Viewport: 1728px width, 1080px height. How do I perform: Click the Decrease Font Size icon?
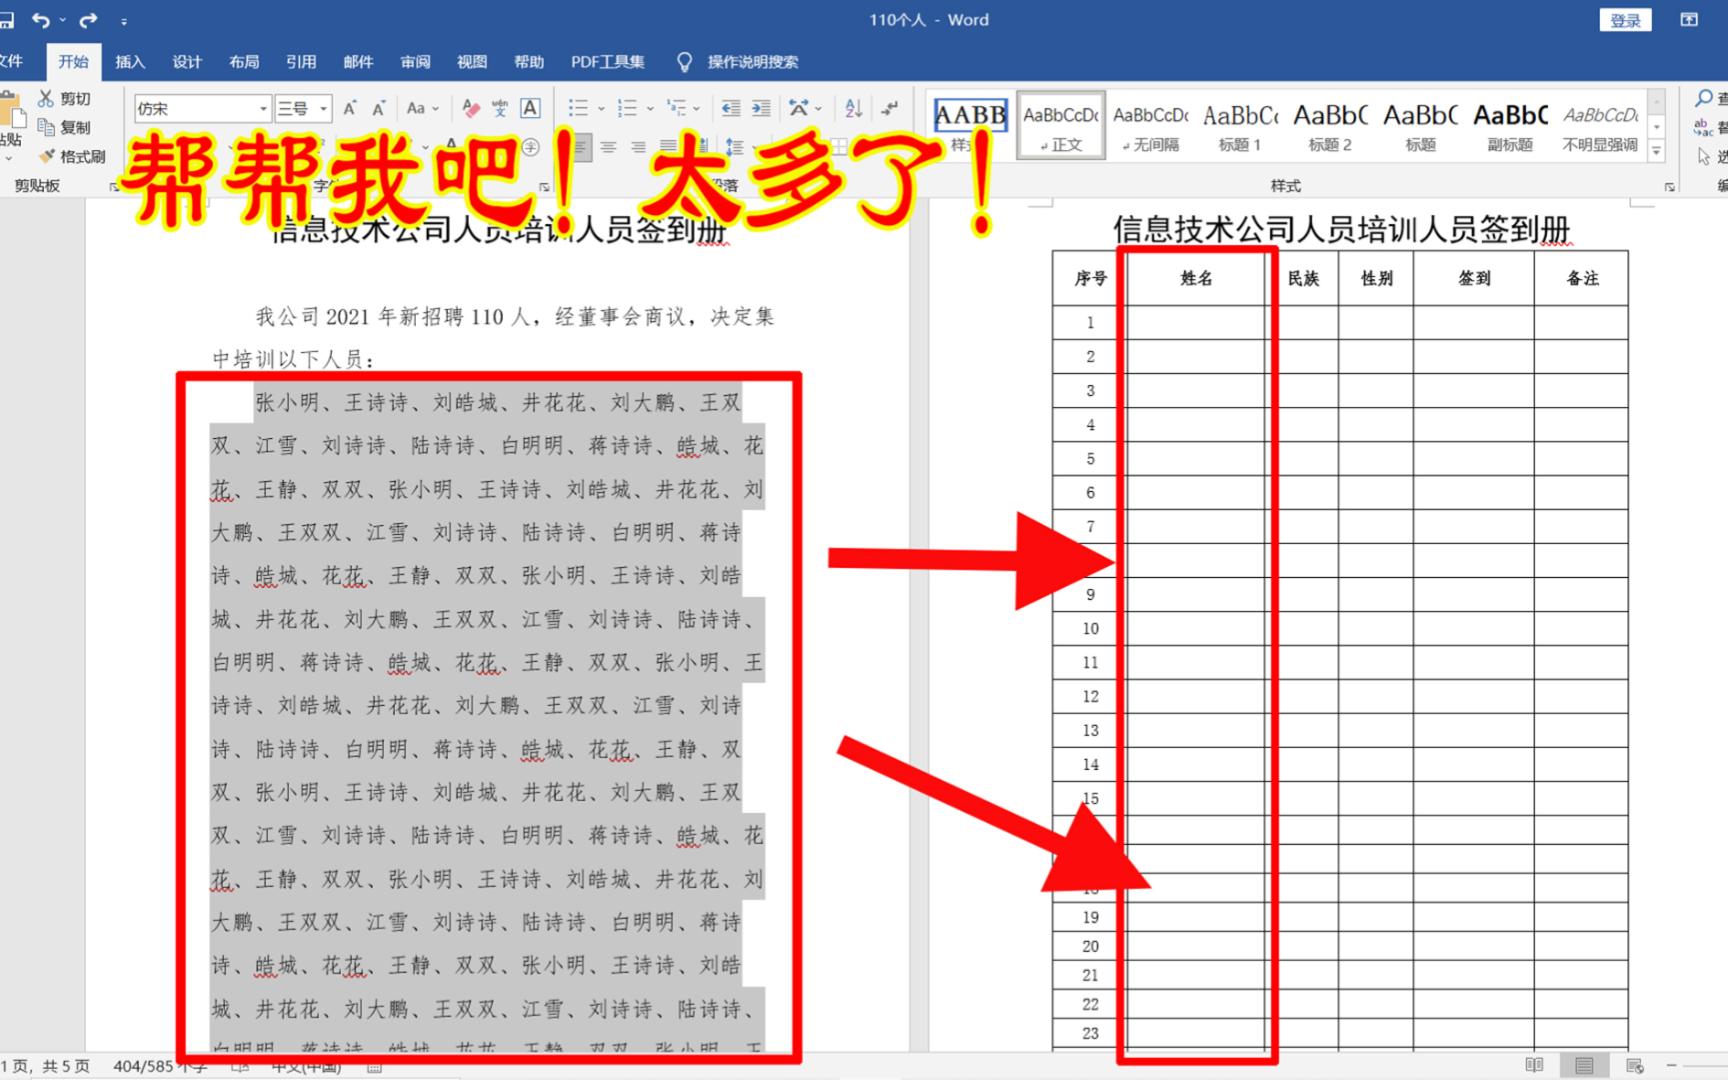pyautogui.click(x=378, y=108)
